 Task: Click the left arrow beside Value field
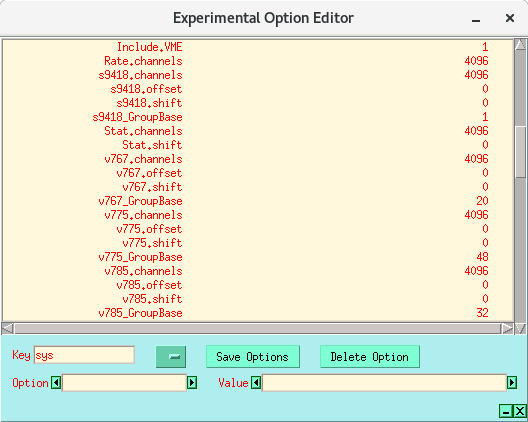point(256,383)
